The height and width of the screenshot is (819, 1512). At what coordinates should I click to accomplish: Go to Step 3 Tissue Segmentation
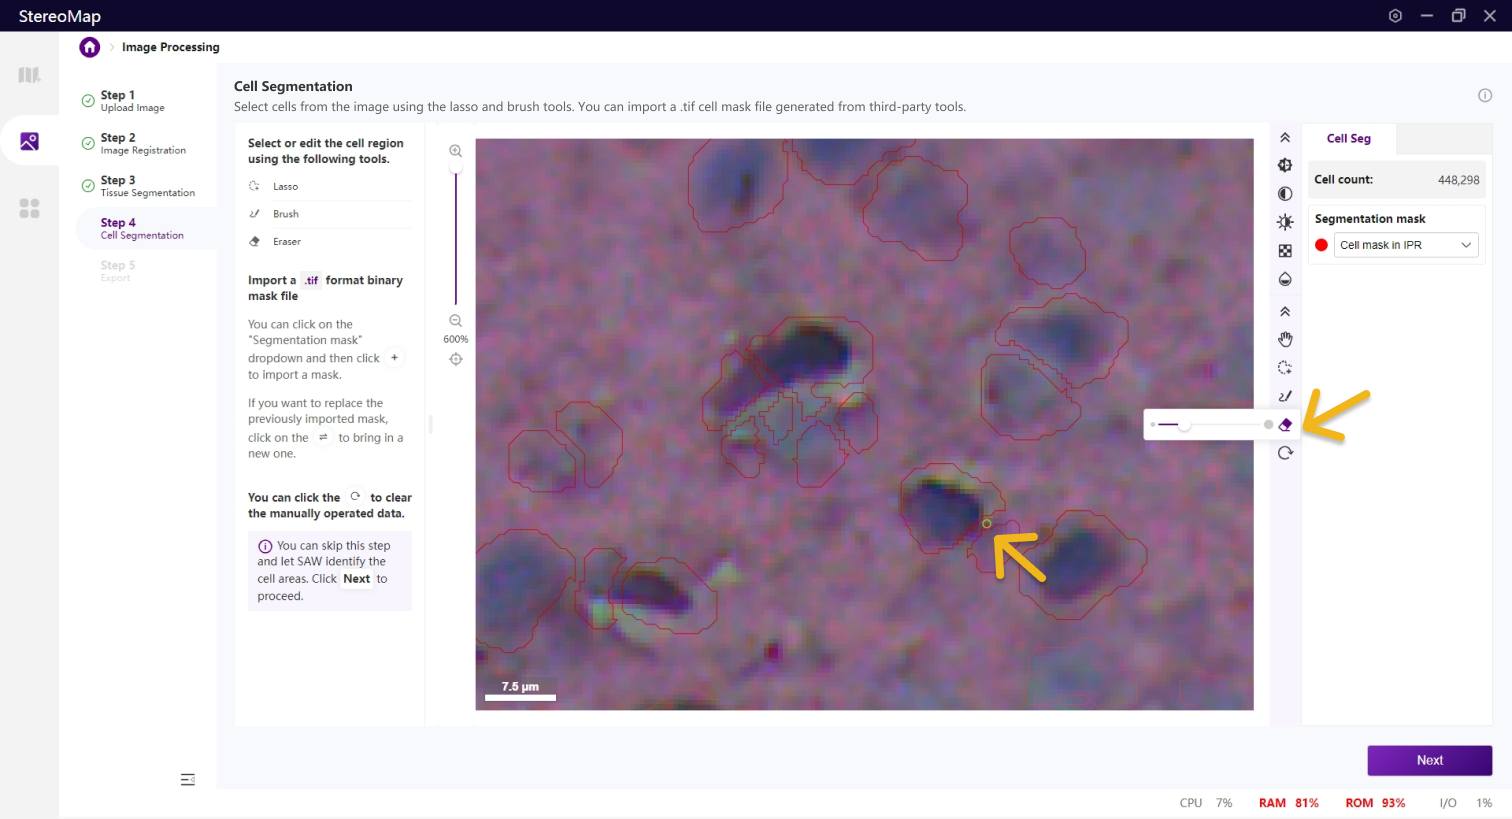coord(146,186)
